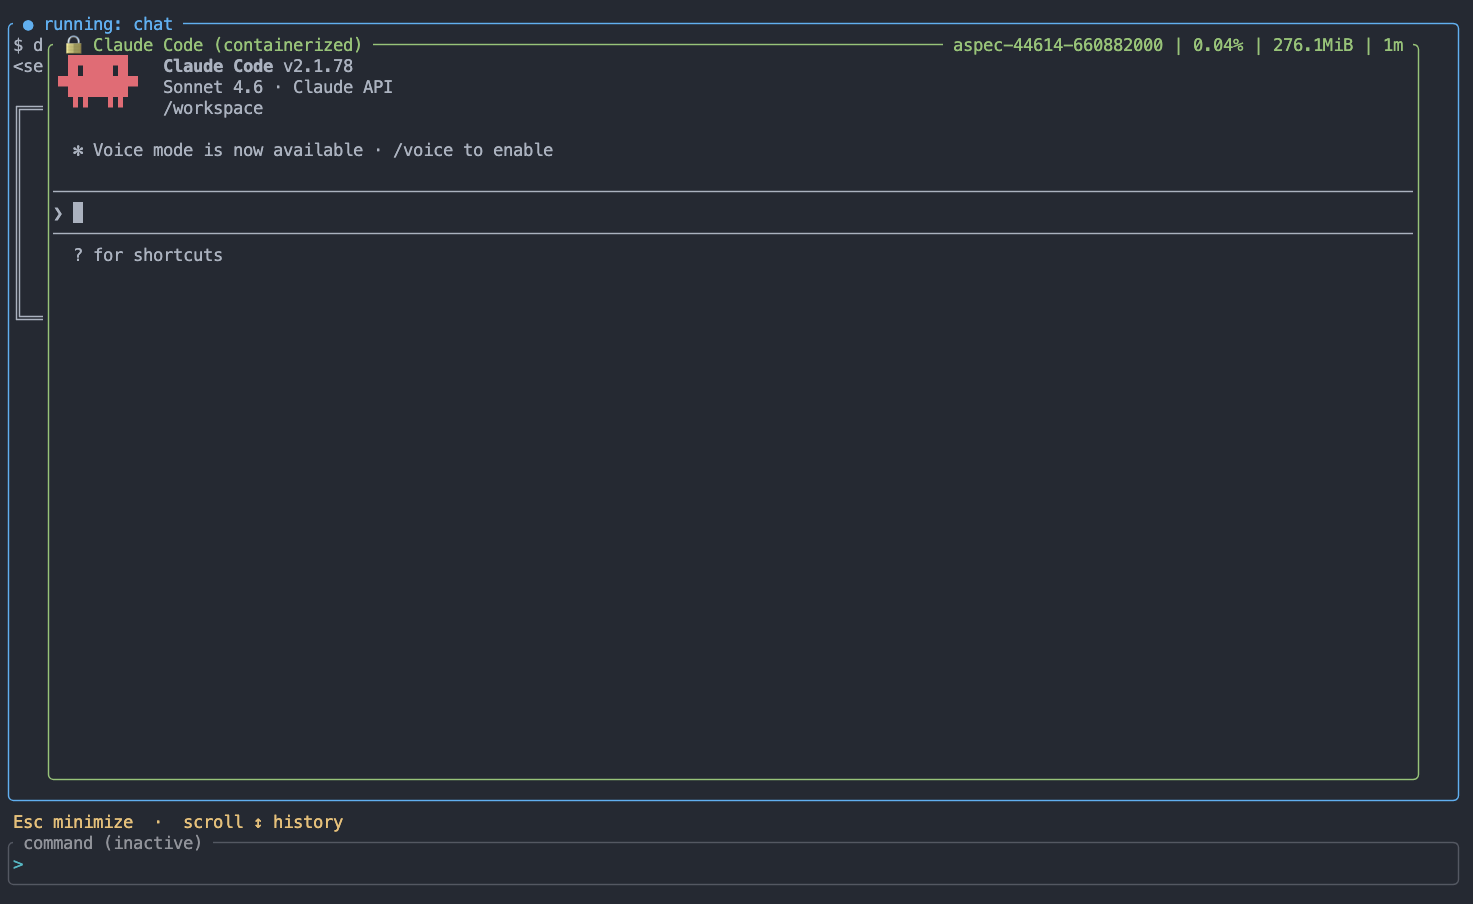Image resolution: width=1473 pixels, height=904 pixels.
Task: Click the cyan command prompt arrow
Action: coord(18,865)
